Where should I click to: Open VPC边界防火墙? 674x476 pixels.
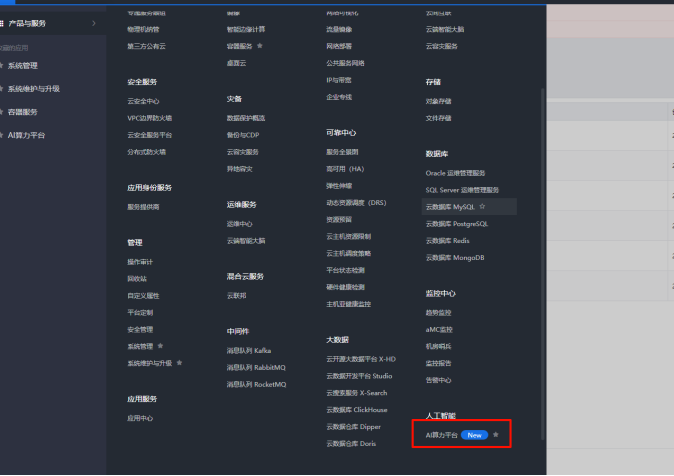[x=150, y=118]
